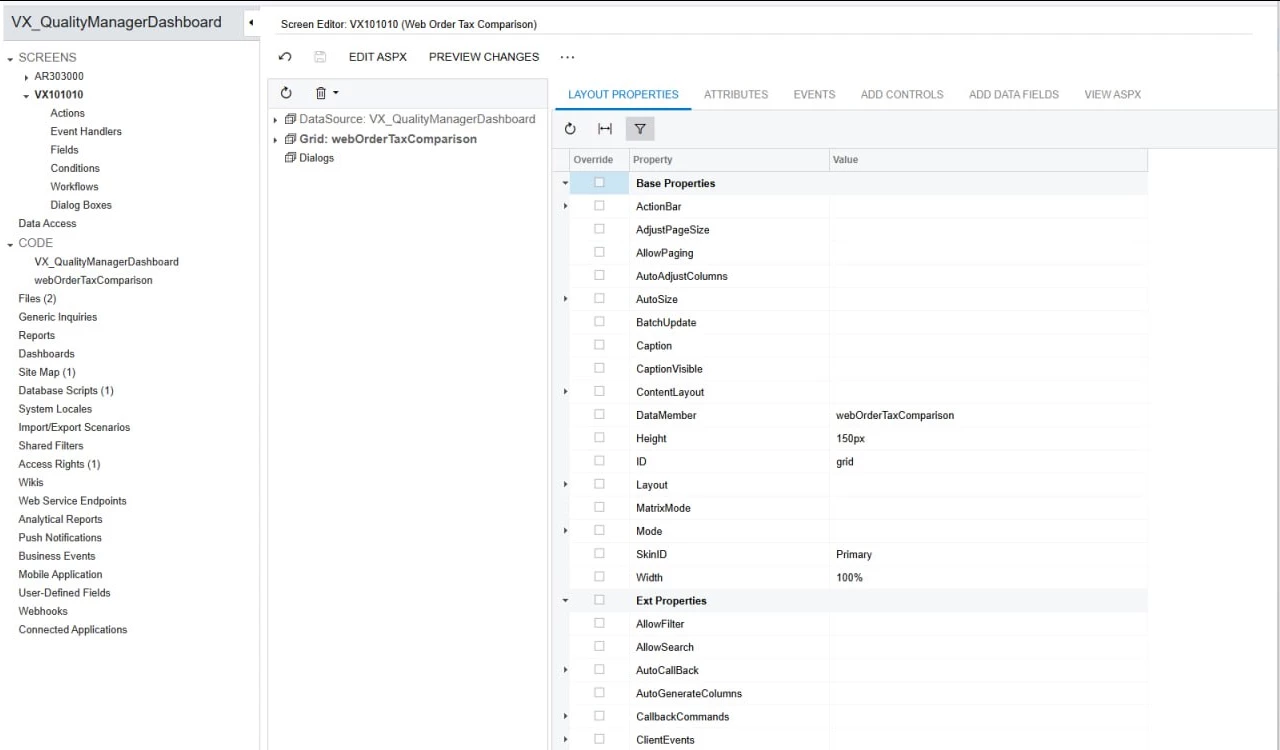This screenshot has width=1280, height=750.
Task: Switch to the Attributes tab
Action: (736, 94)
